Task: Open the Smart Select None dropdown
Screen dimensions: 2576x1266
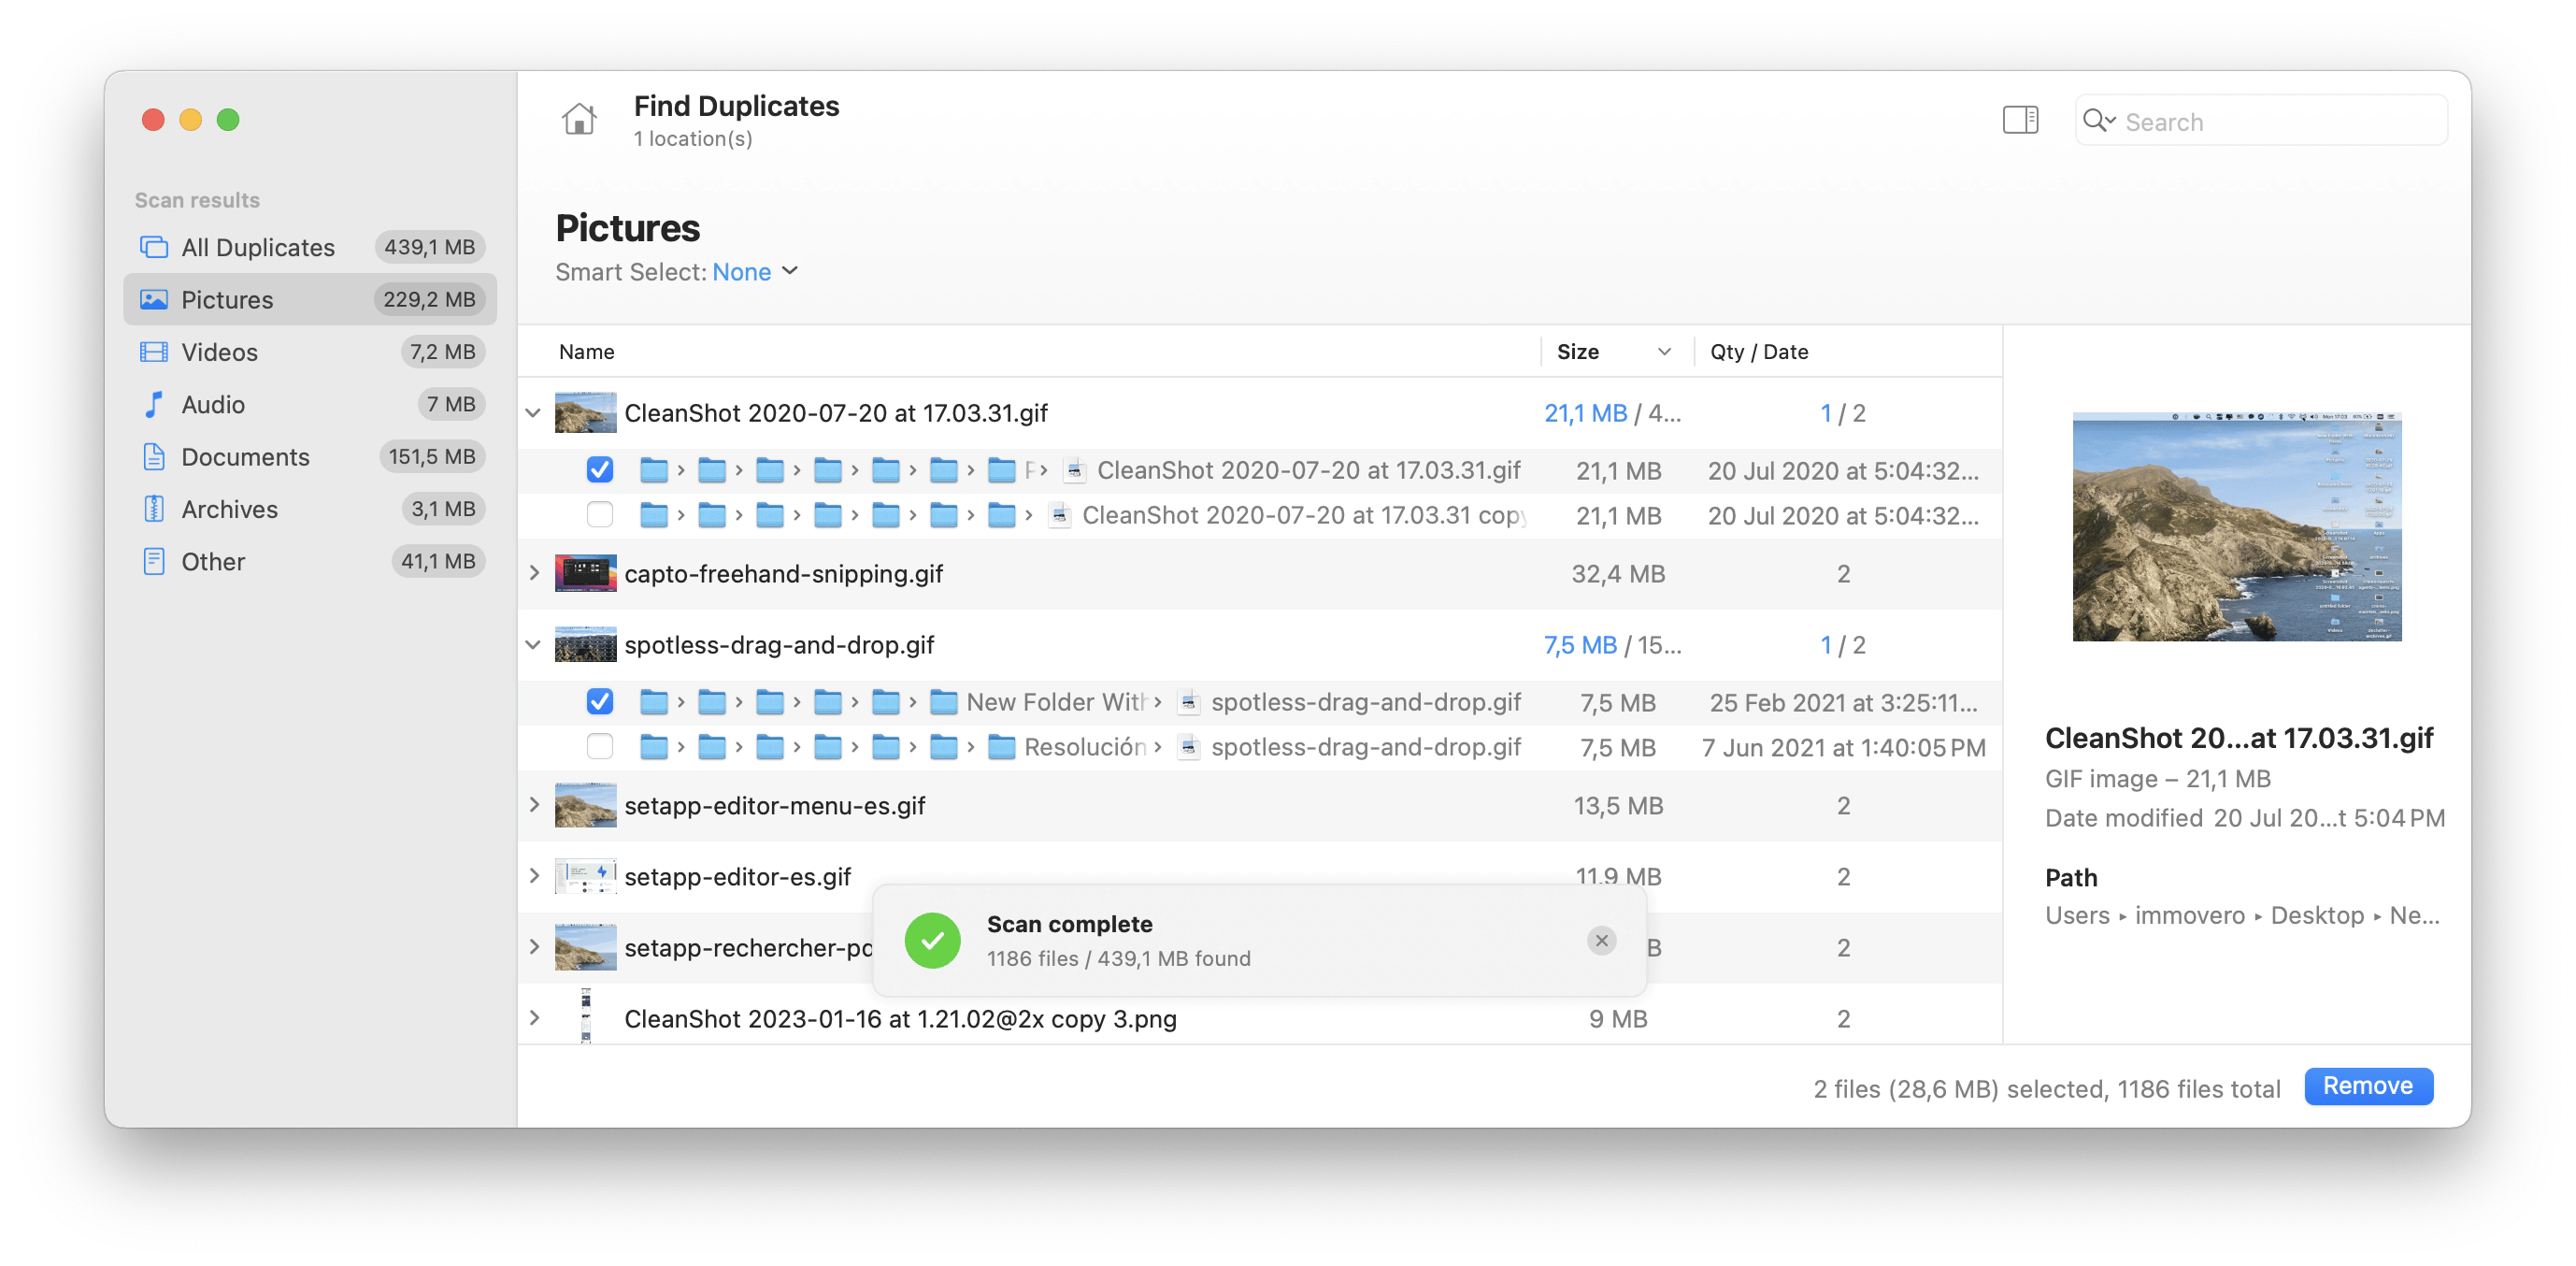Action: click(755, 272)
